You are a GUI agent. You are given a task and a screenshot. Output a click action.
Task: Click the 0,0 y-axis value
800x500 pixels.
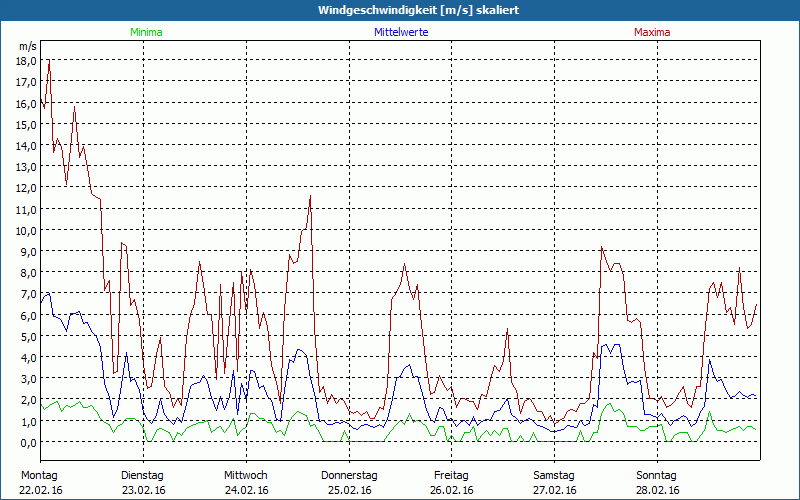(x=29, y=442)
